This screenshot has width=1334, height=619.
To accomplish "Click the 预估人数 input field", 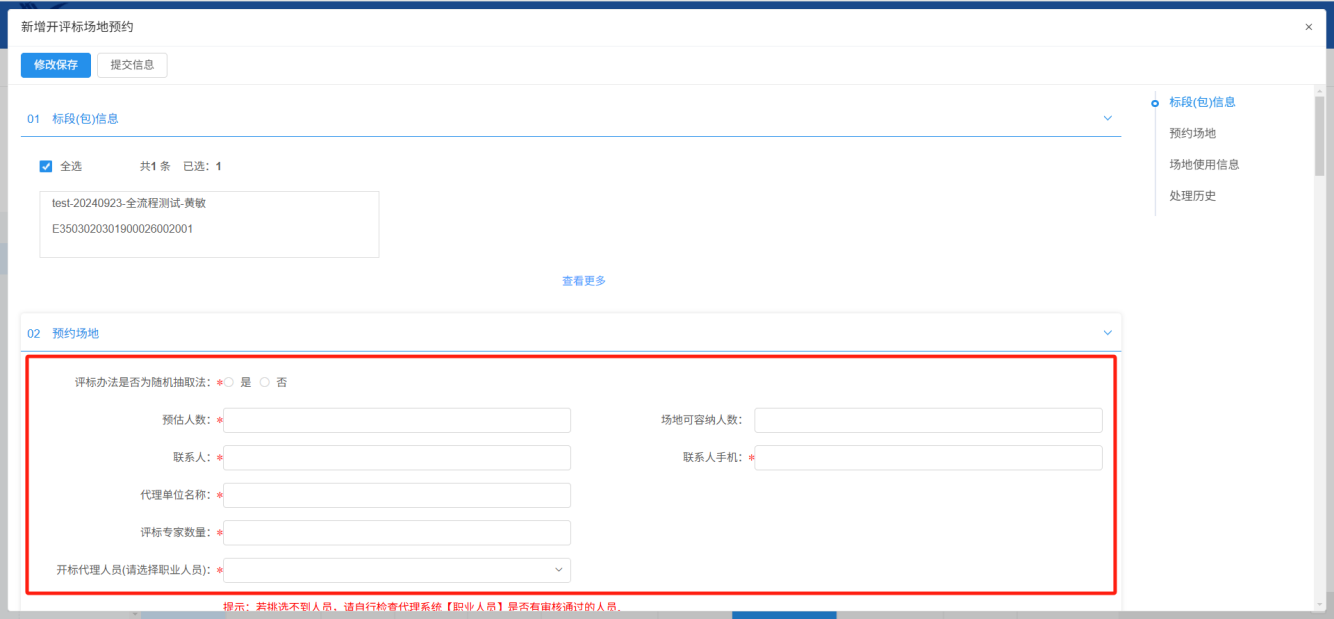I will coord(397,420).
